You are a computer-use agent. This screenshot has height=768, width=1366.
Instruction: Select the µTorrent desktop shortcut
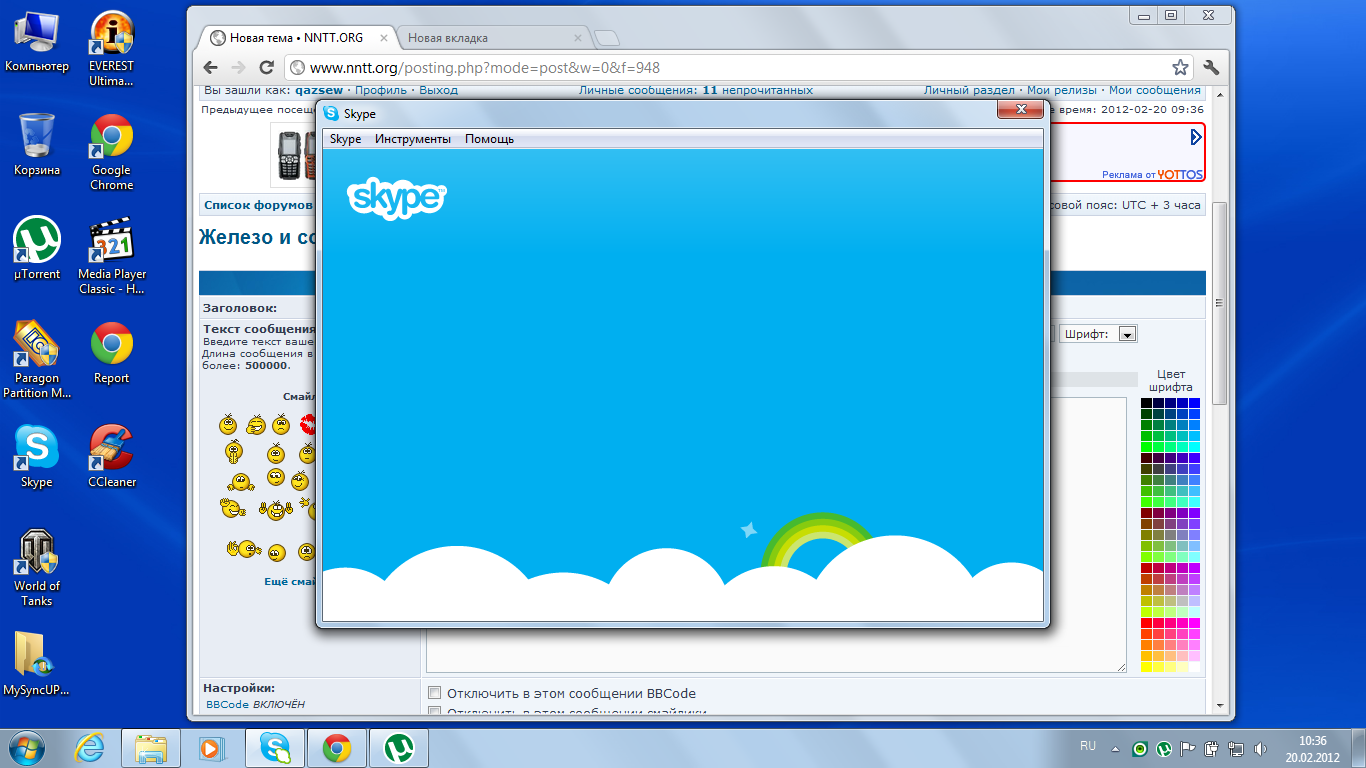[x=37, y=249]
